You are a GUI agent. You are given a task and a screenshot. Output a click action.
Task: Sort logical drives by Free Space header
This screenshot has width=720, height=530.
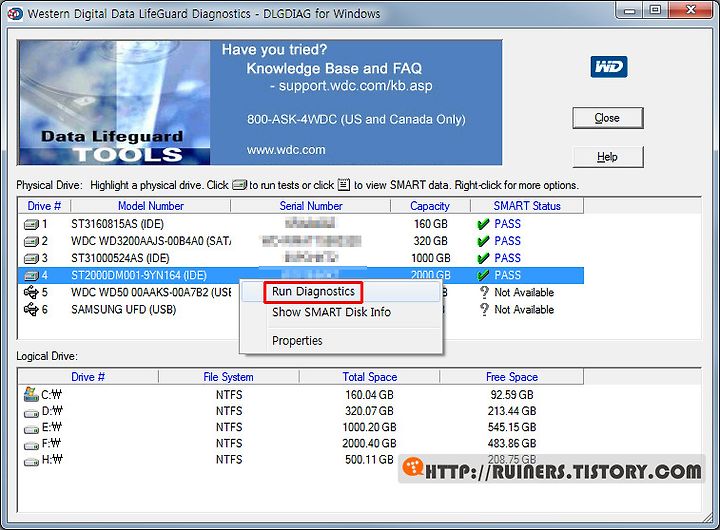(x=512, y=377)
